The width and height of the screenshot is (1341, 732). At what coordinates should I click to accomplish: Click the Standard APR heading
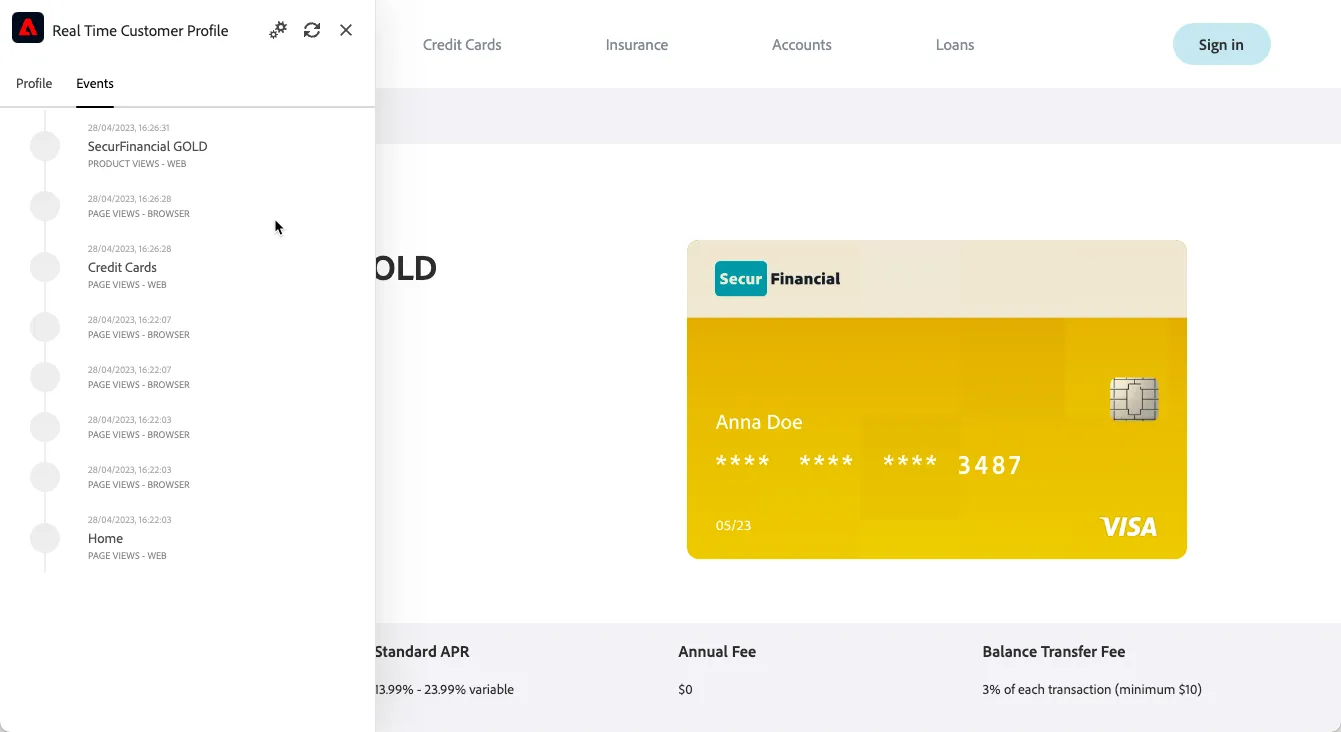coord(422,652)
